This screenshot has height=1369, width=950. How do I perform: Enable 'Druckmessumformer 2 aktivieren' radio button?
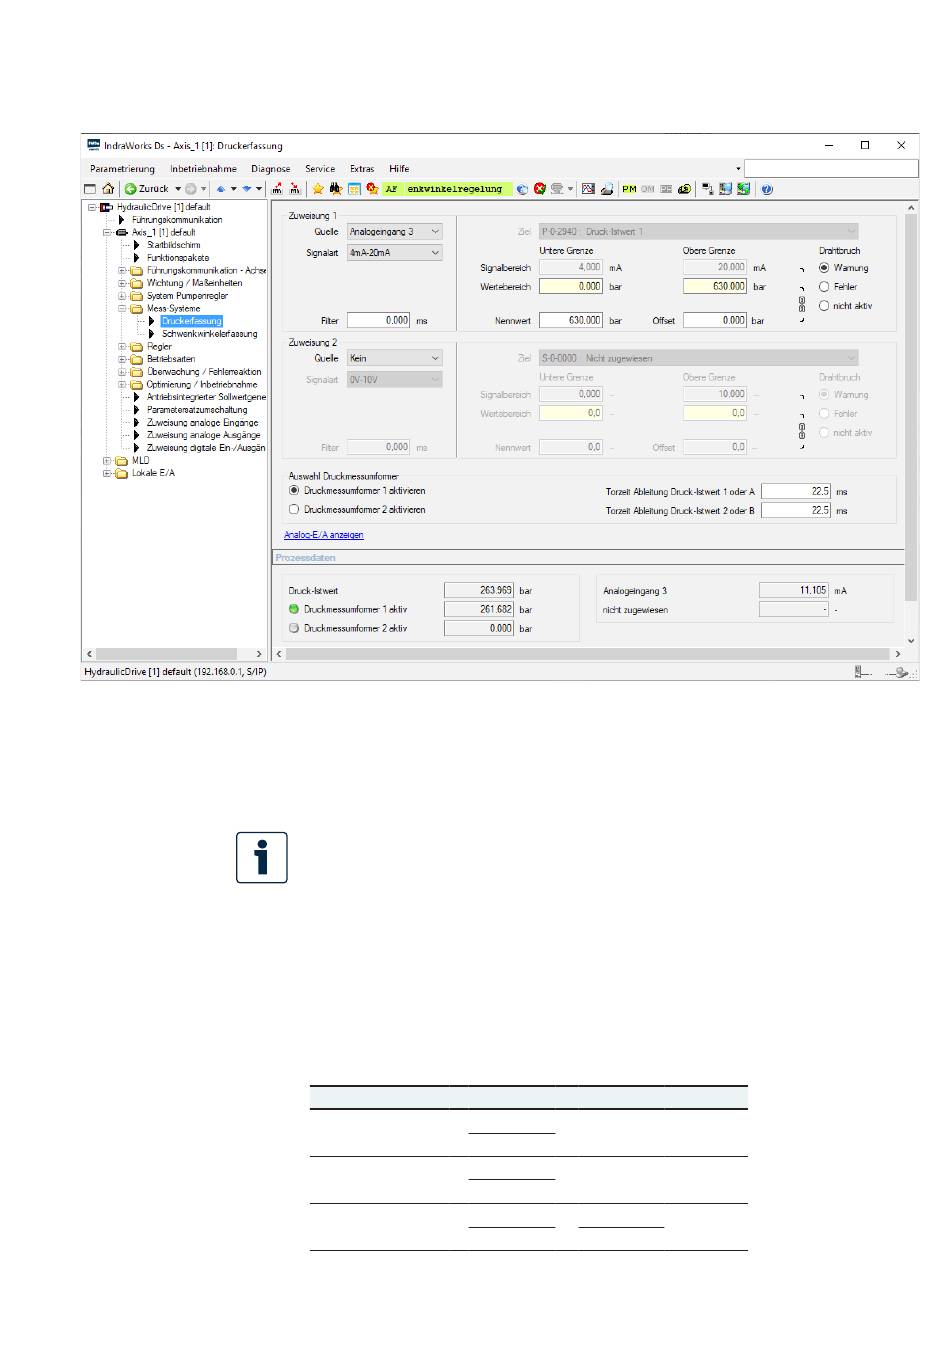294,510
